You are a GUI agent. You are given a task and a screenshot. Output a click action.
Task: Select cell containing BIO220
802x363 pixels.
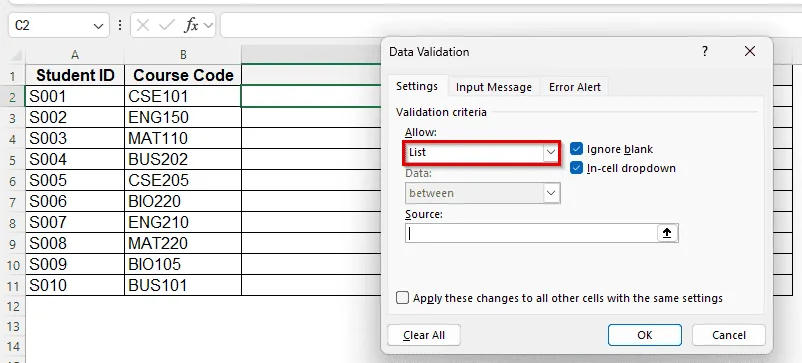pos(183,201)
